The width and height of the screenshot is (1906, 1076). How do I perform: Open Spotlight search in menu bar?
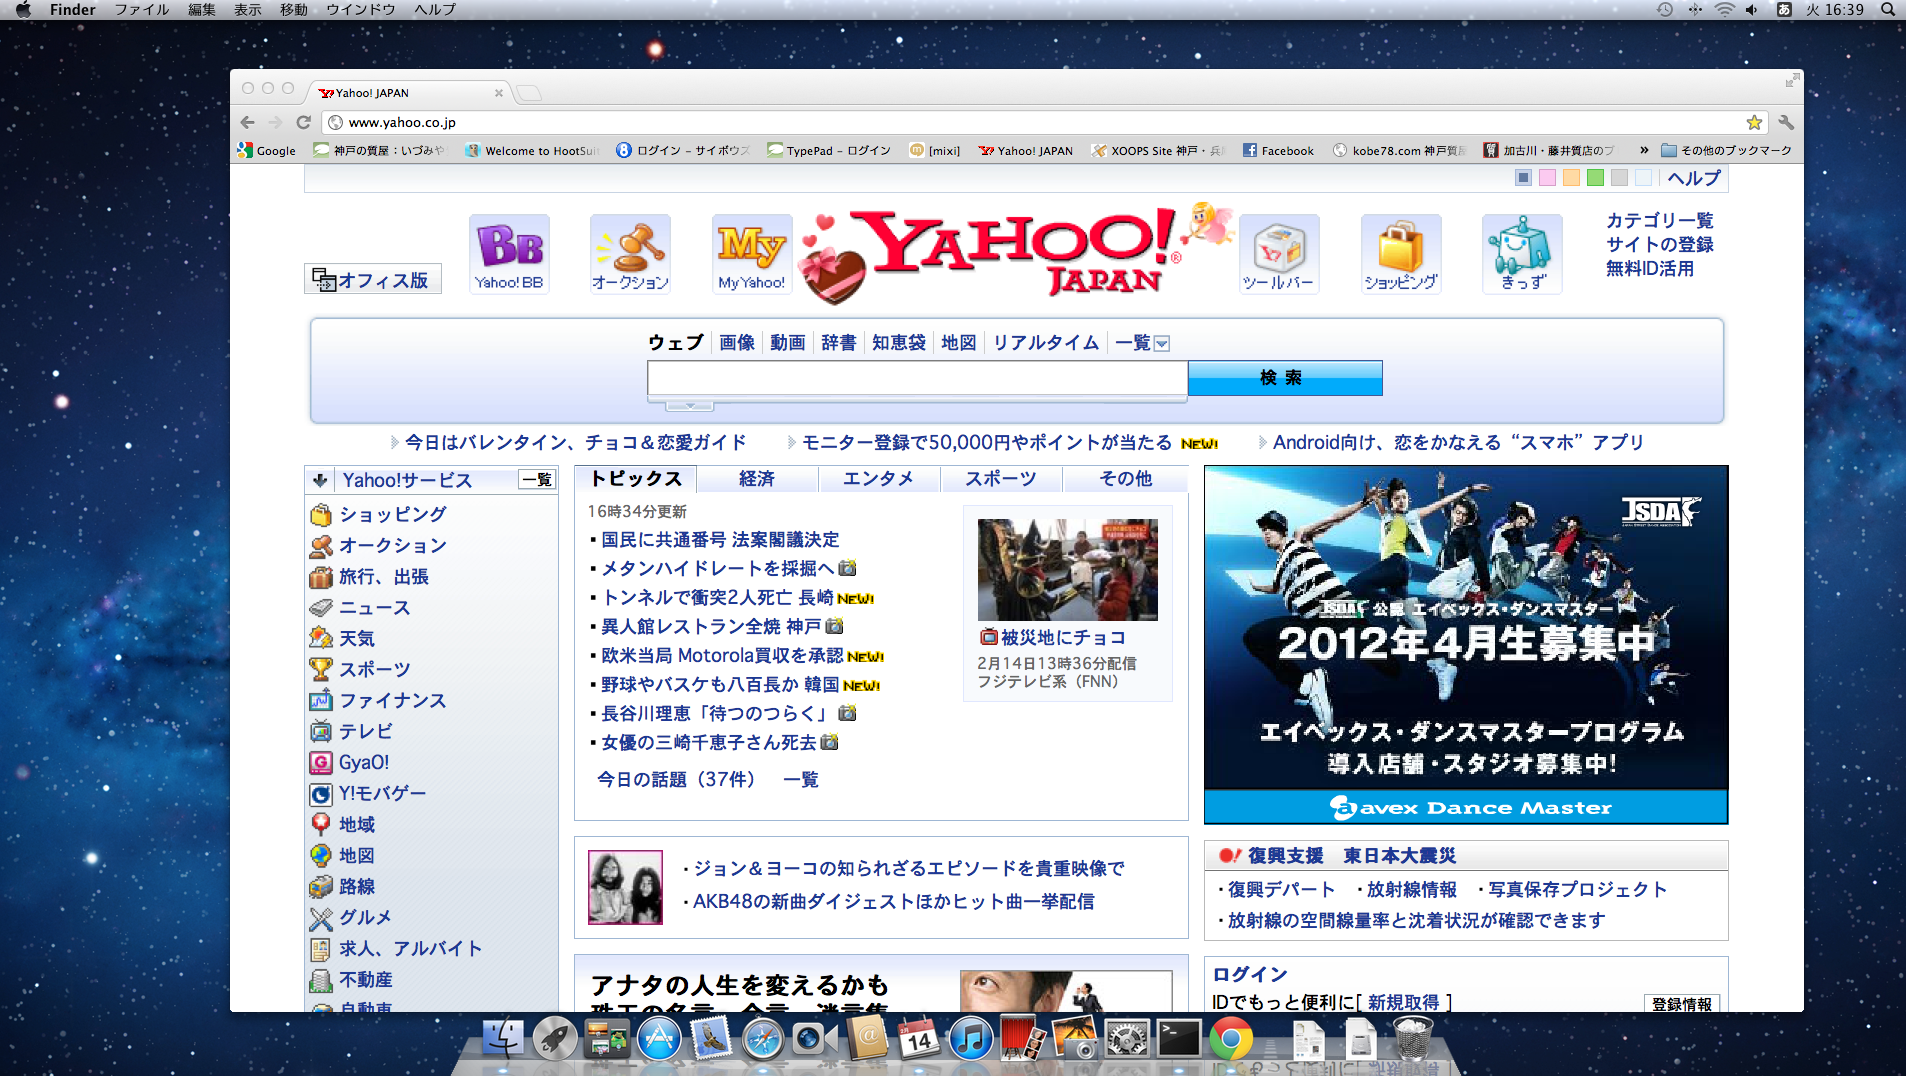pyautogui.click(x=1887, y=9)
